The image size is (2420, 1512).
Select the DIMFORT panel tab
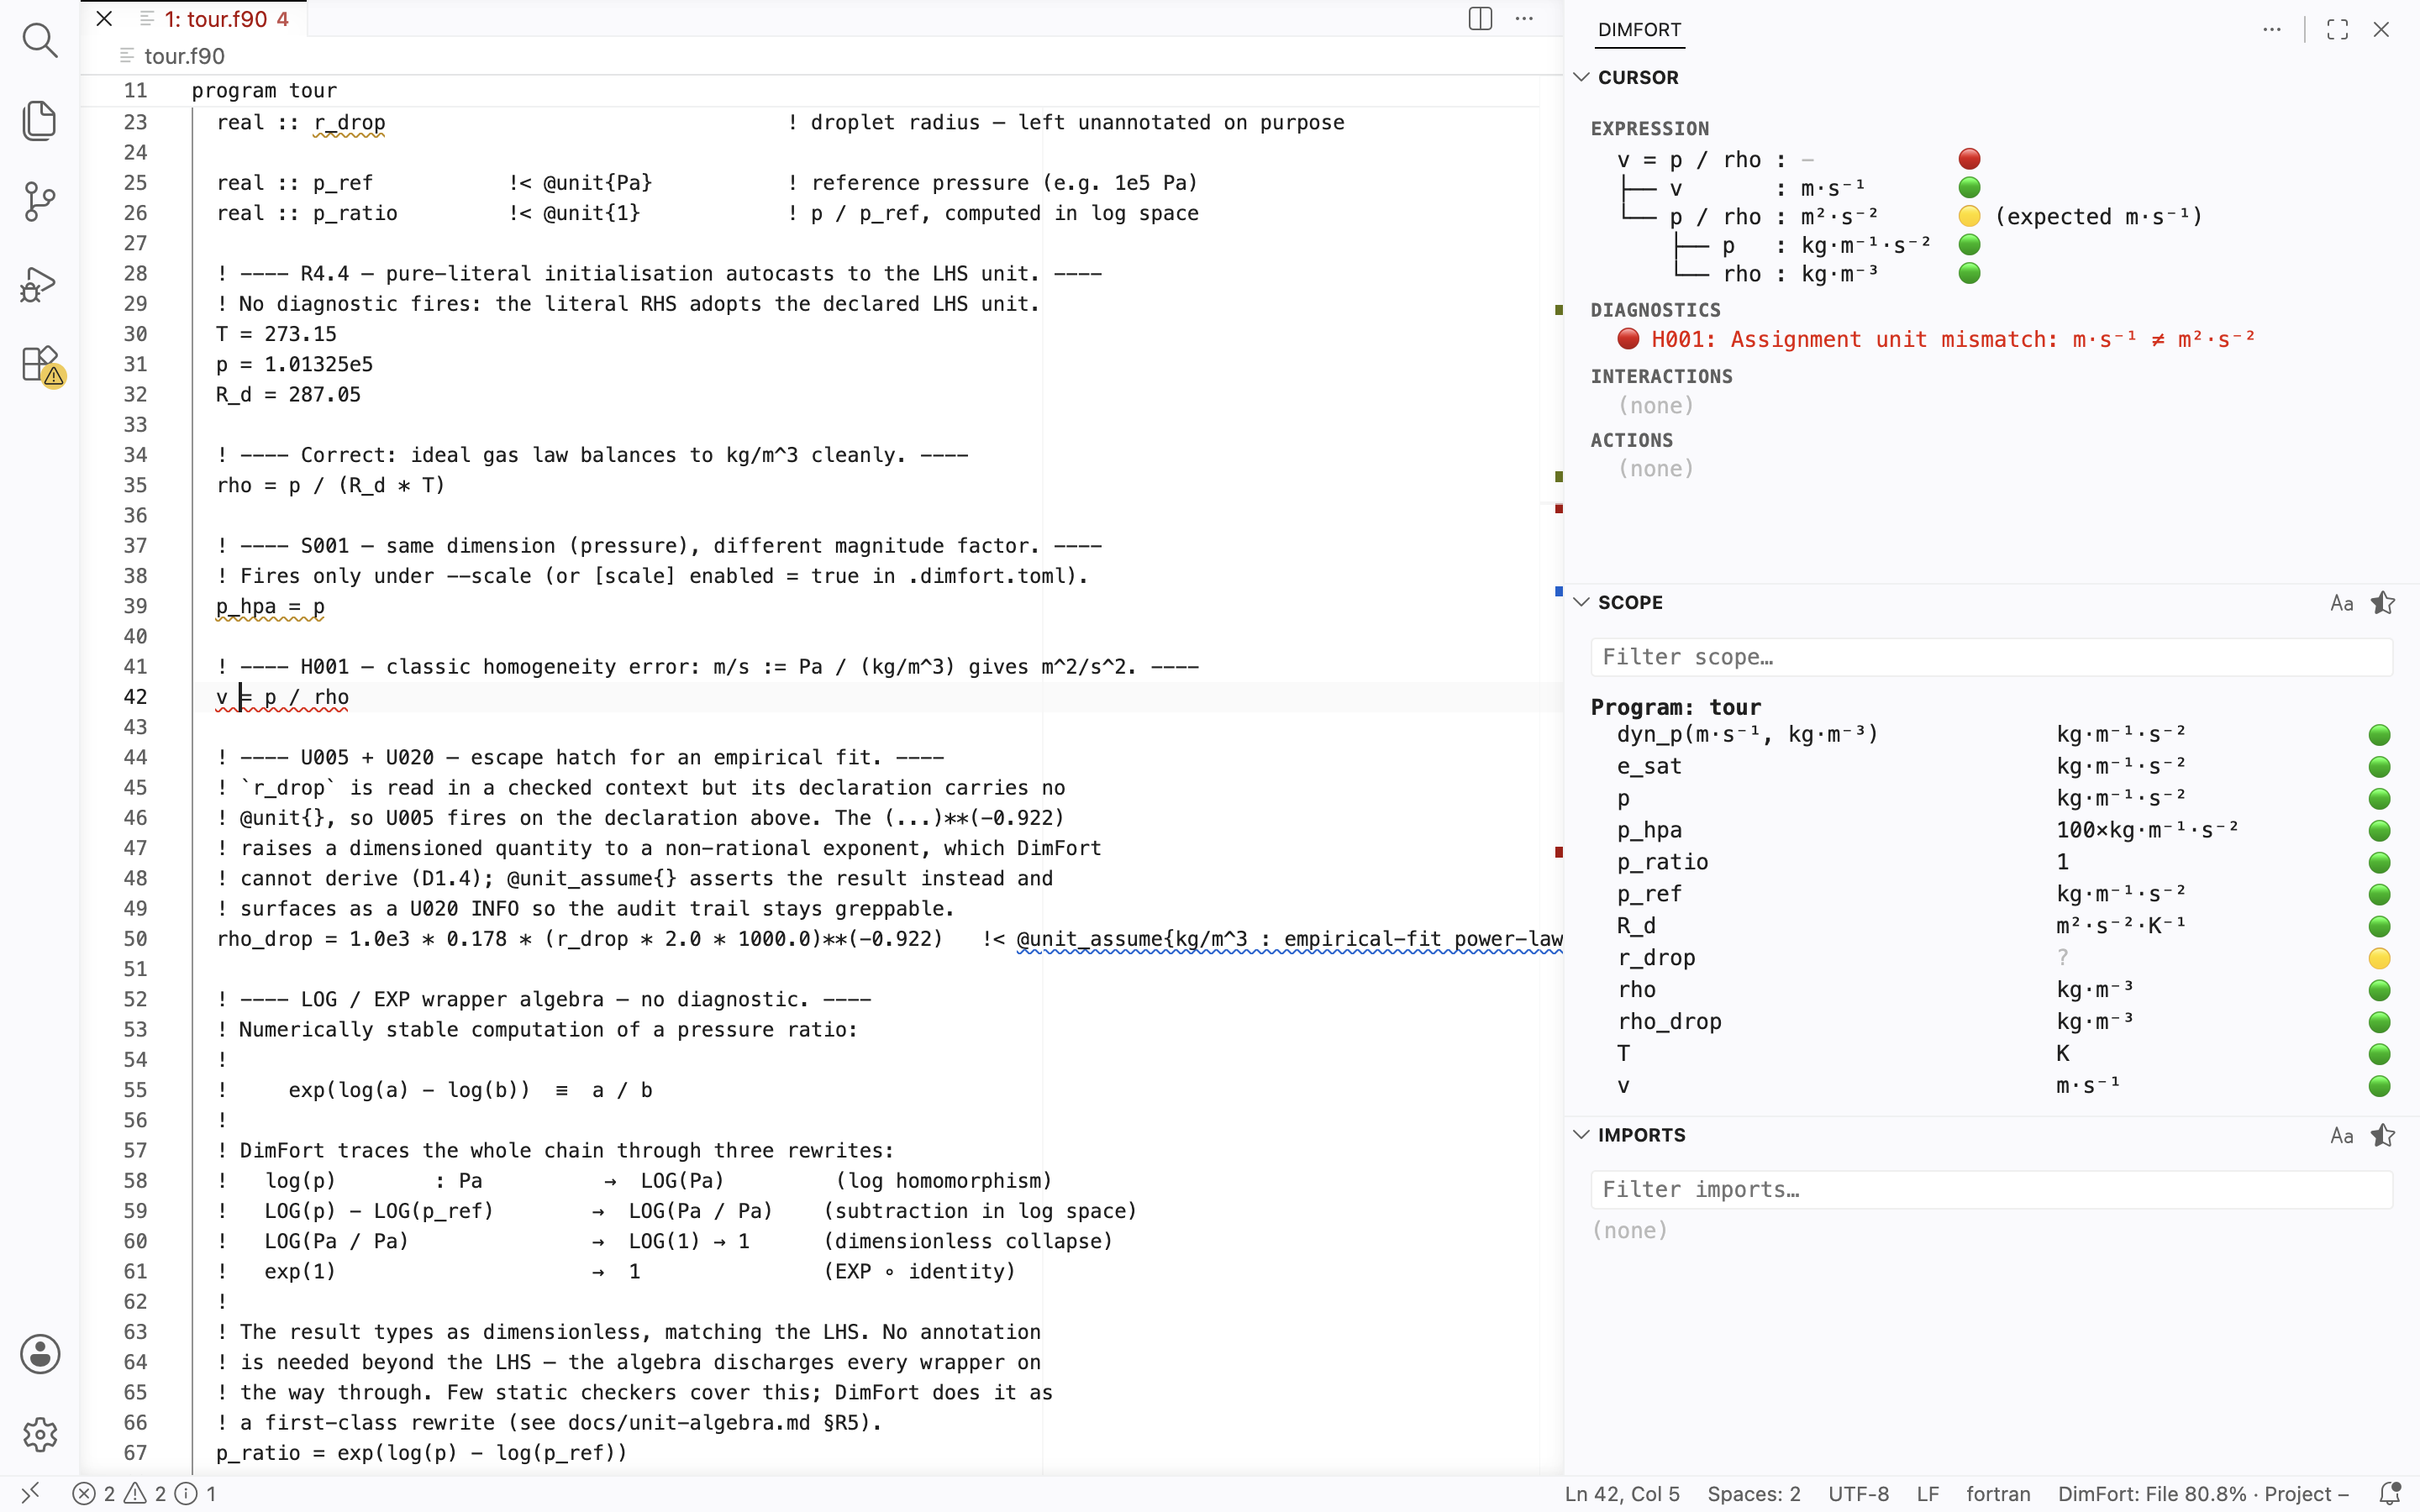[1639, 30]
